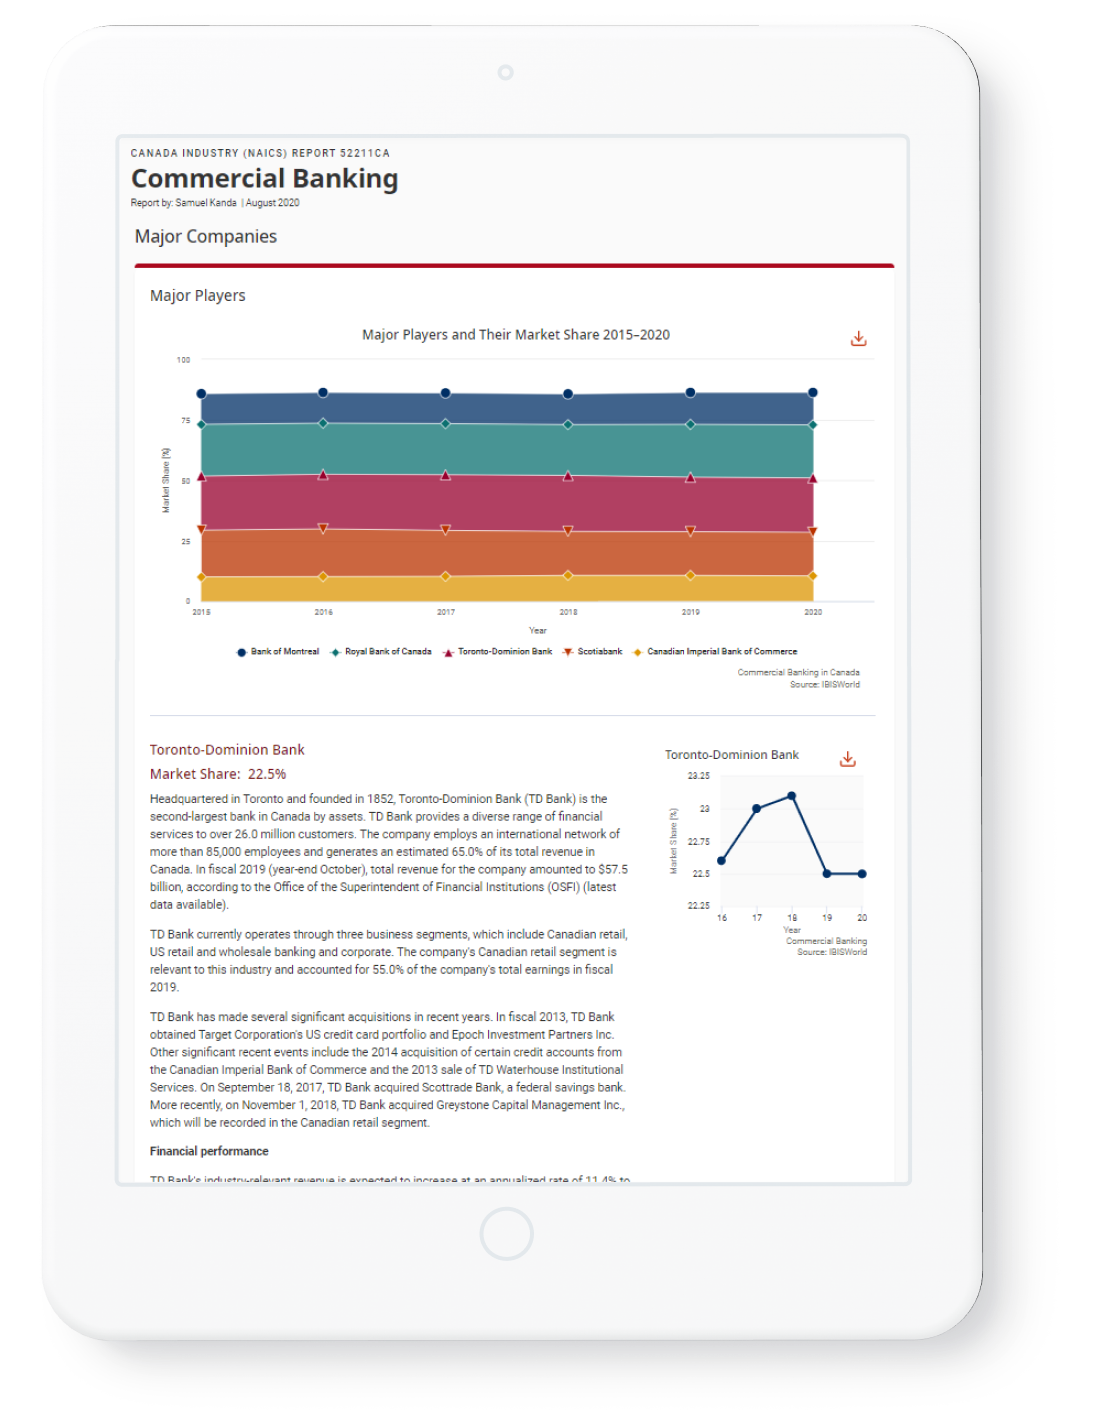This screenshot has height=1410, width=1103.
Task: Click the Major Companies section heading
Action: click(206, 237)
